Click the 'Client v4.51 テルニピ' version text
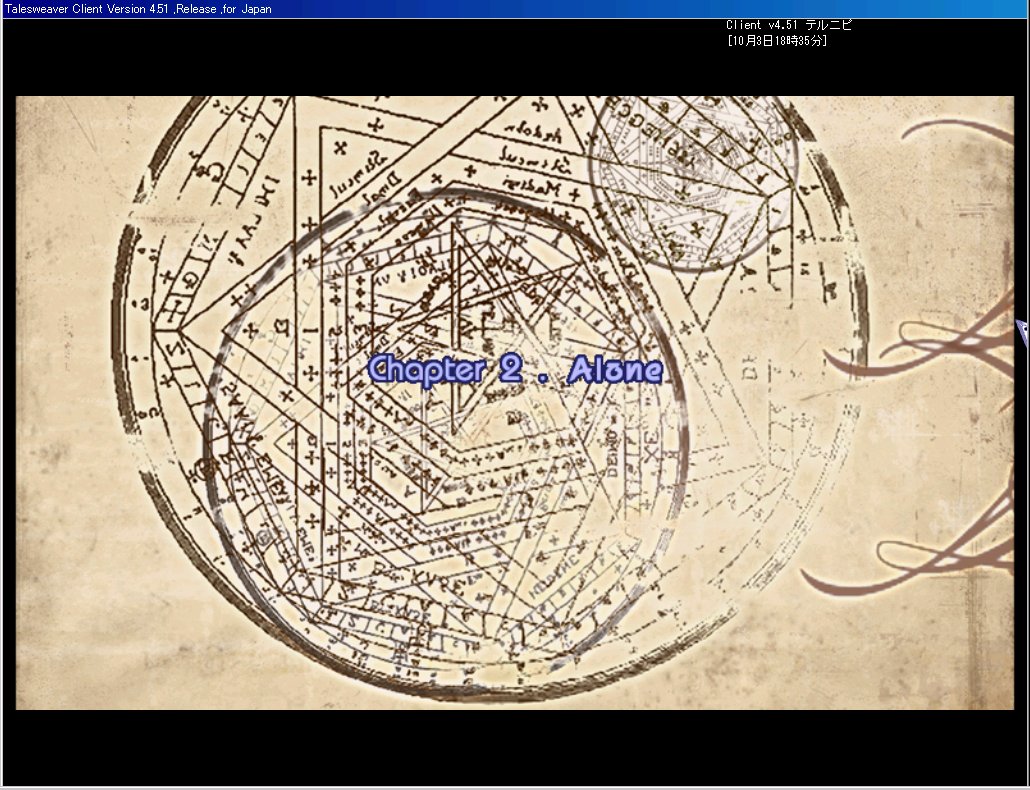This screenshot has width=1030, height=790. pos(789,25)
